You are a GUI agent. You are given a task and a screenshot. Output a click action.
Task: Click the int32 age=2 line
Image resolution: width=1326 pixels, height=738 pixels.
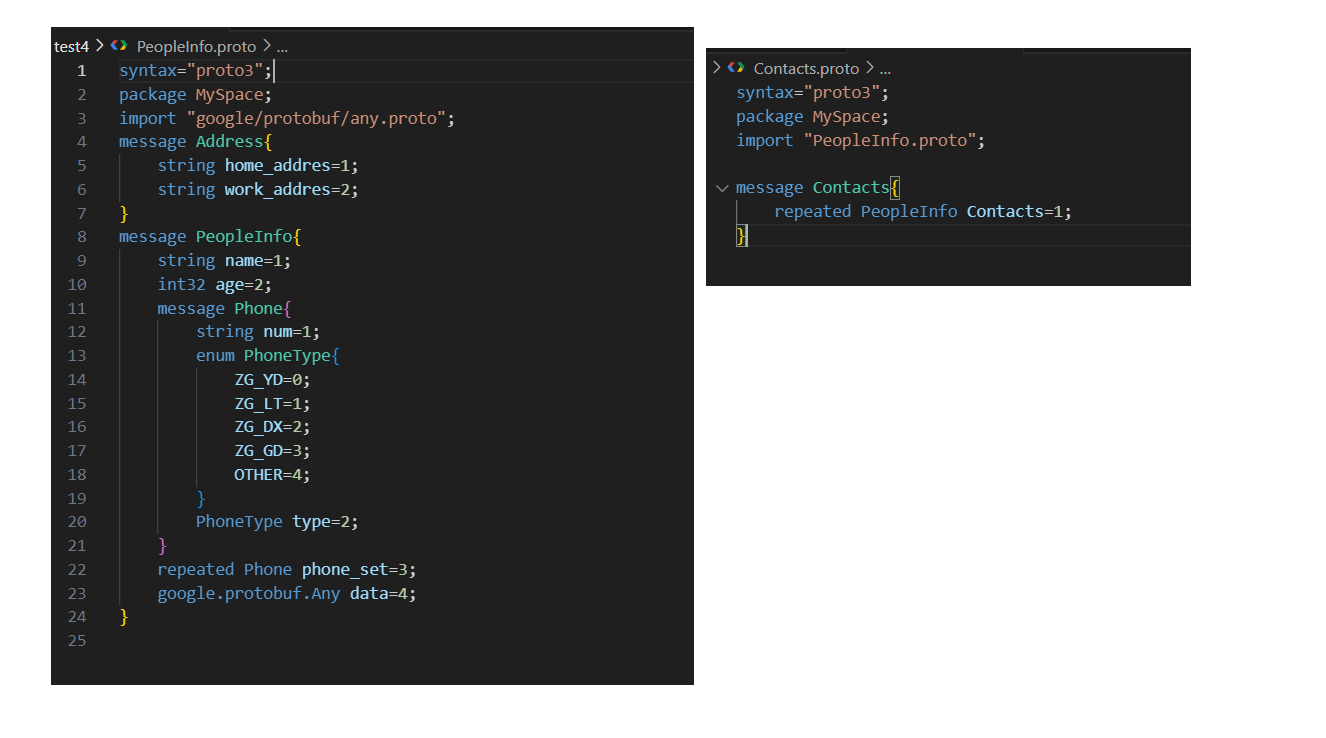click(215, 285)
